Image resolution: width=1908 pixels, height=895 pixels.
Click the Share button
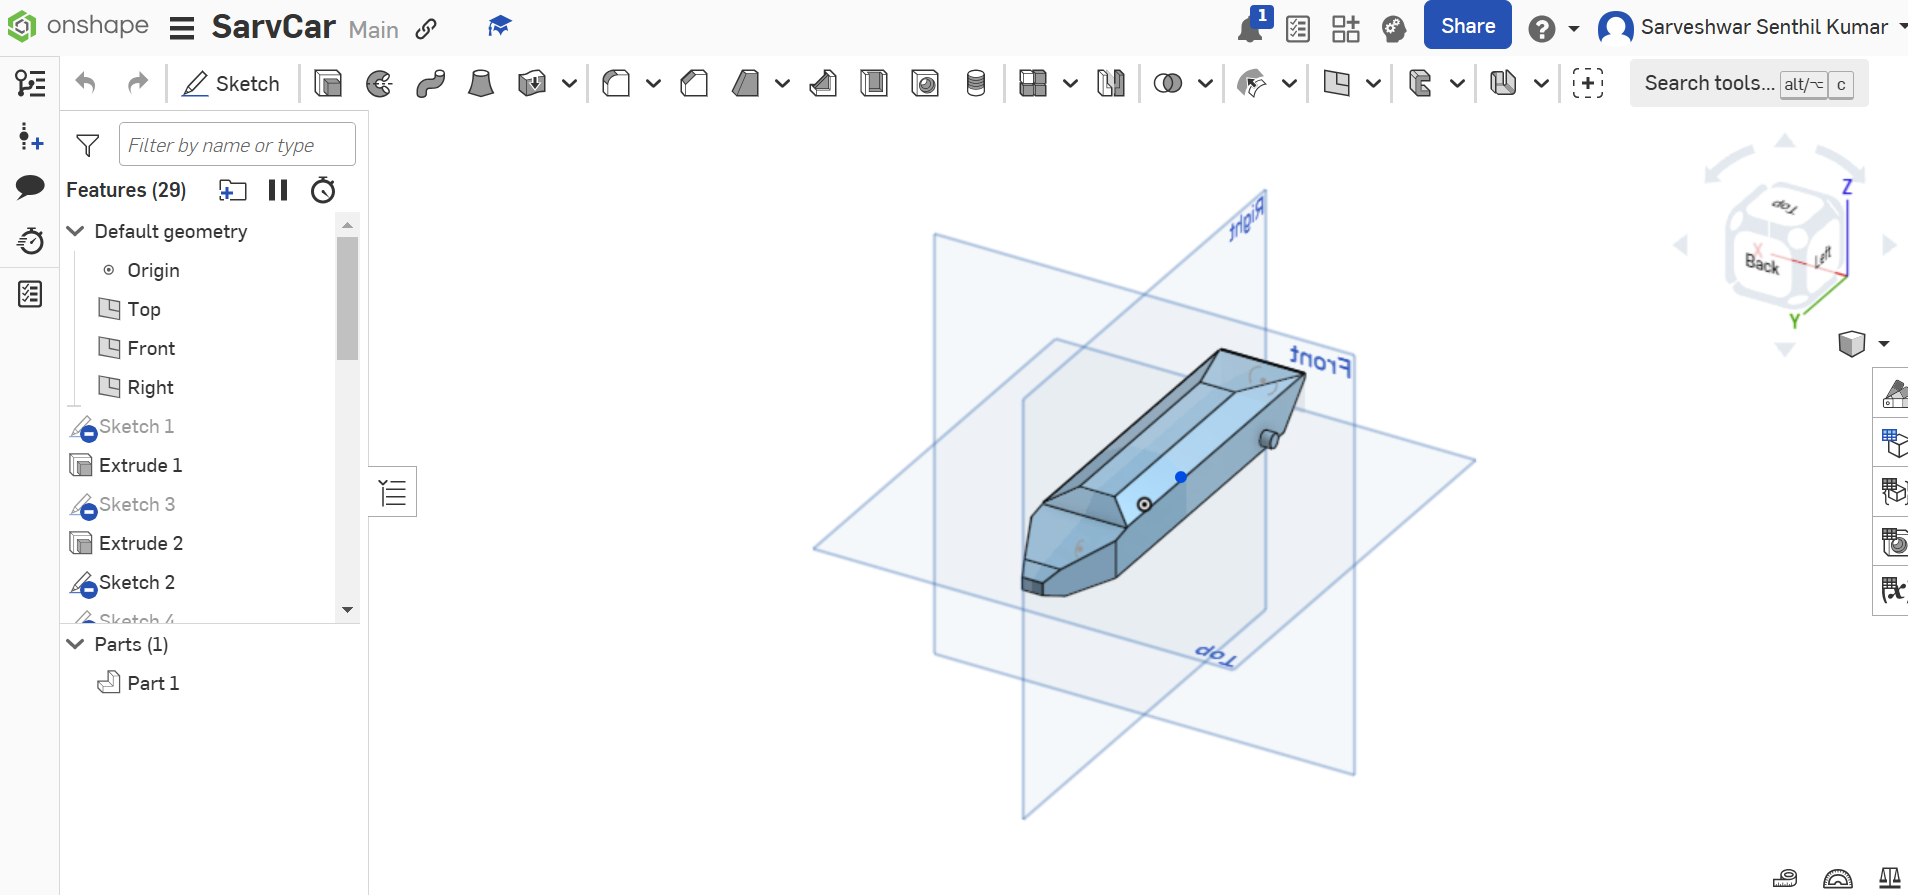(x=1467, y=26)
